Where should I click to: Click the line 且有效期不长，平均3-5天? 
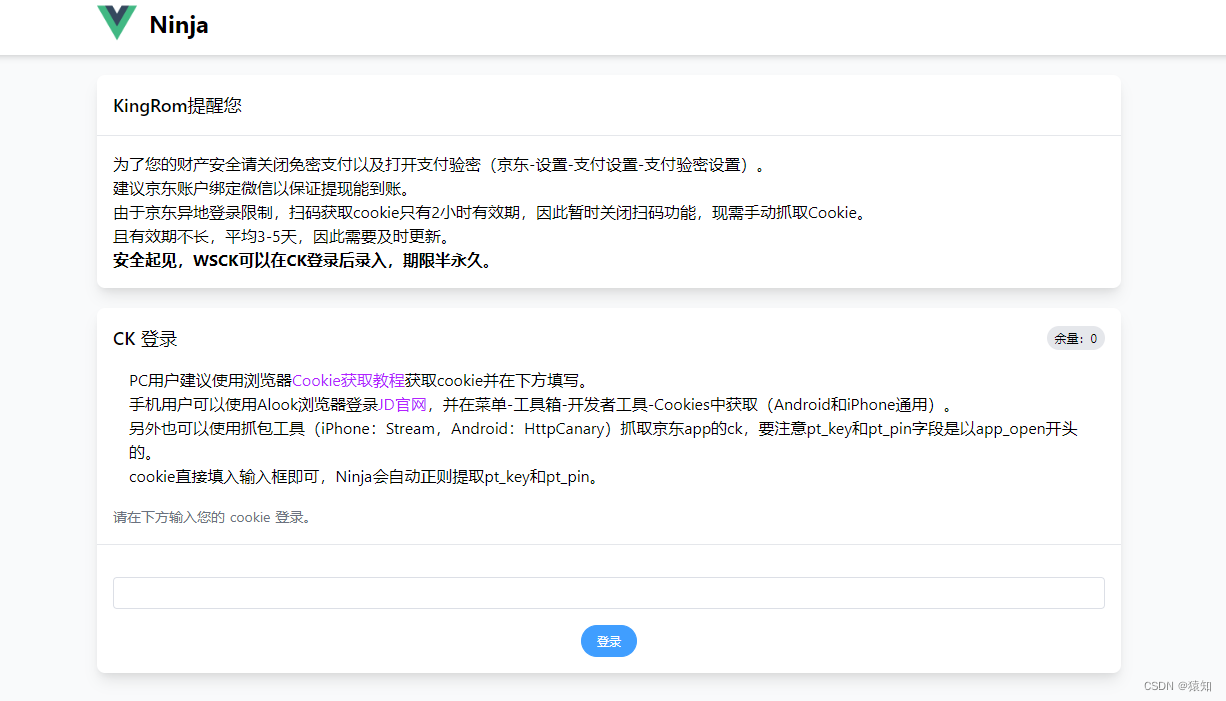pyautogui.click(x=282, y=237)
